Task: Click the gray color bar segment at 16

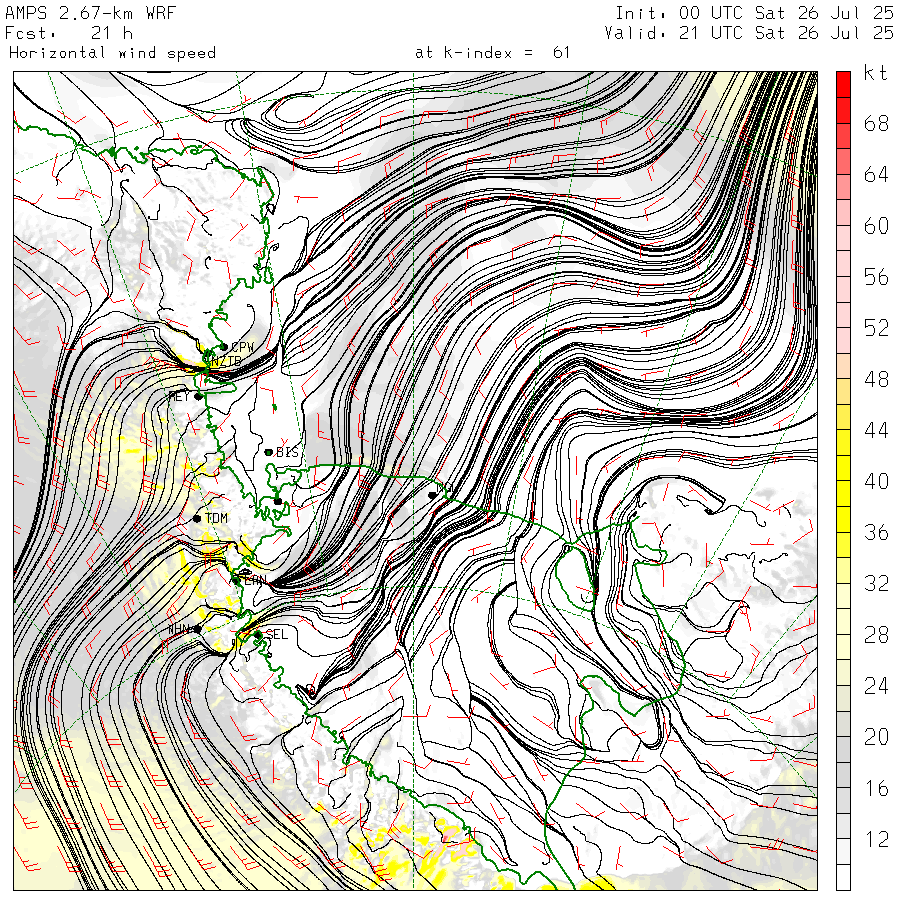Action: pos(843,775)
